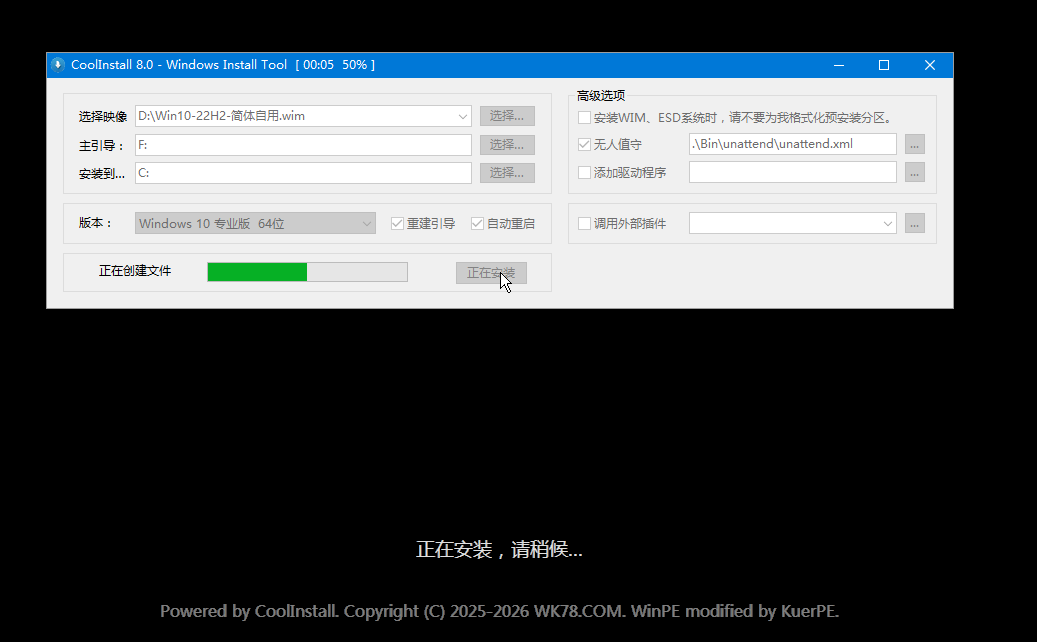
Task: Click the CoolInstall app icon in title bar
Action: [x=58, y=65]
